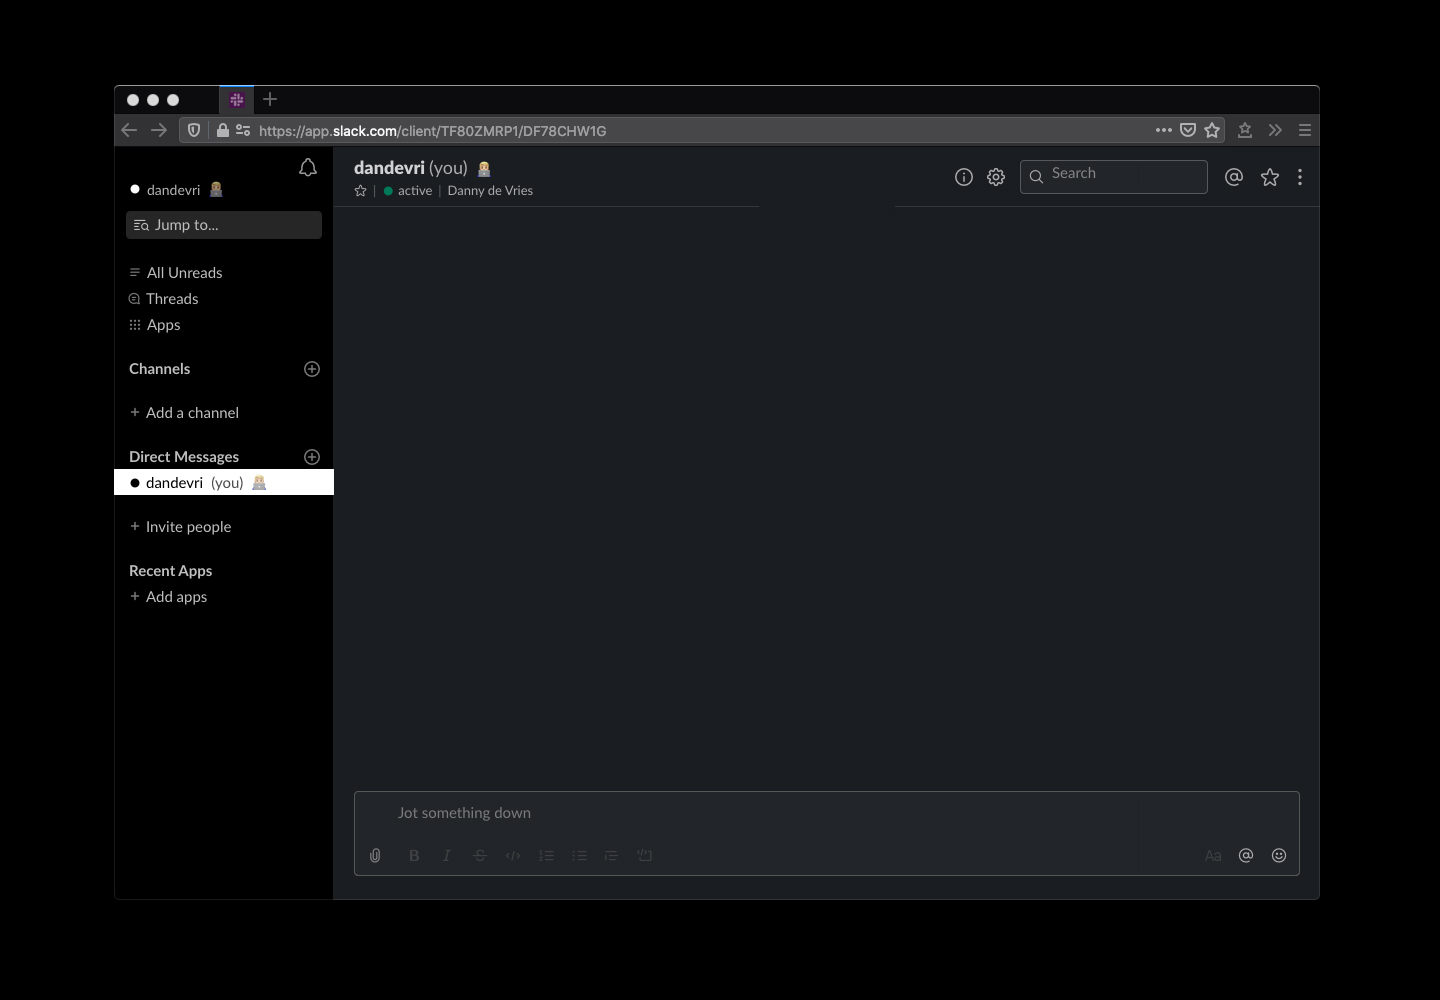Image resolution: width=1440 pixels, height=1000 pixels.
Task: Toggle bold formatting in composer
Action: [414, 855]
